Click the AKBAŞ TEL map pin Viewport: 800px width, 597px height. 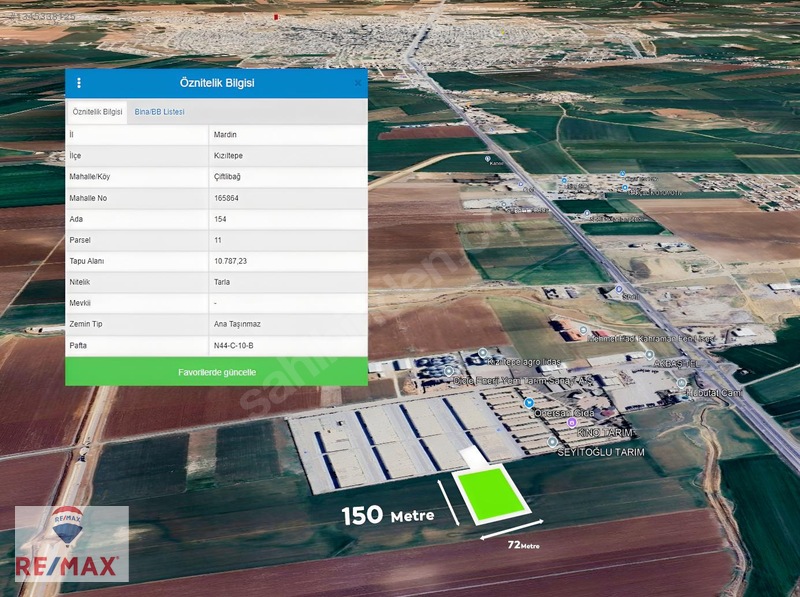tap(649, 355)
